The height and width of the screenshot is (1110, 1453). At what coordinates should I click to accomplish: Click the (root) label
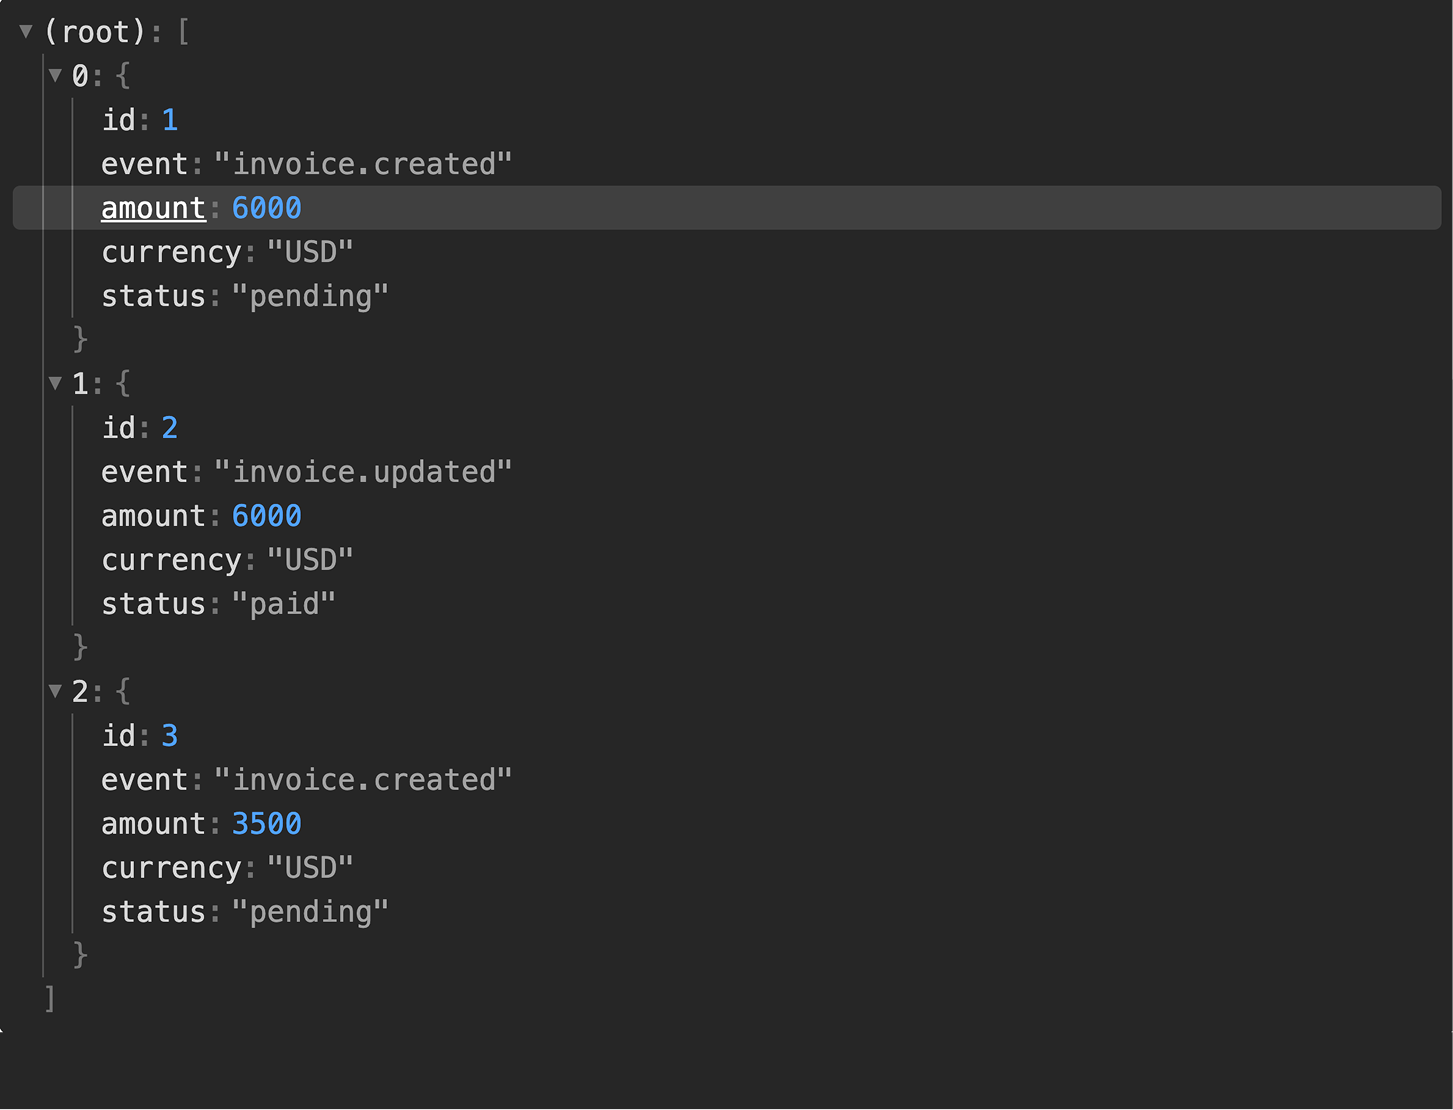point(96,32)
